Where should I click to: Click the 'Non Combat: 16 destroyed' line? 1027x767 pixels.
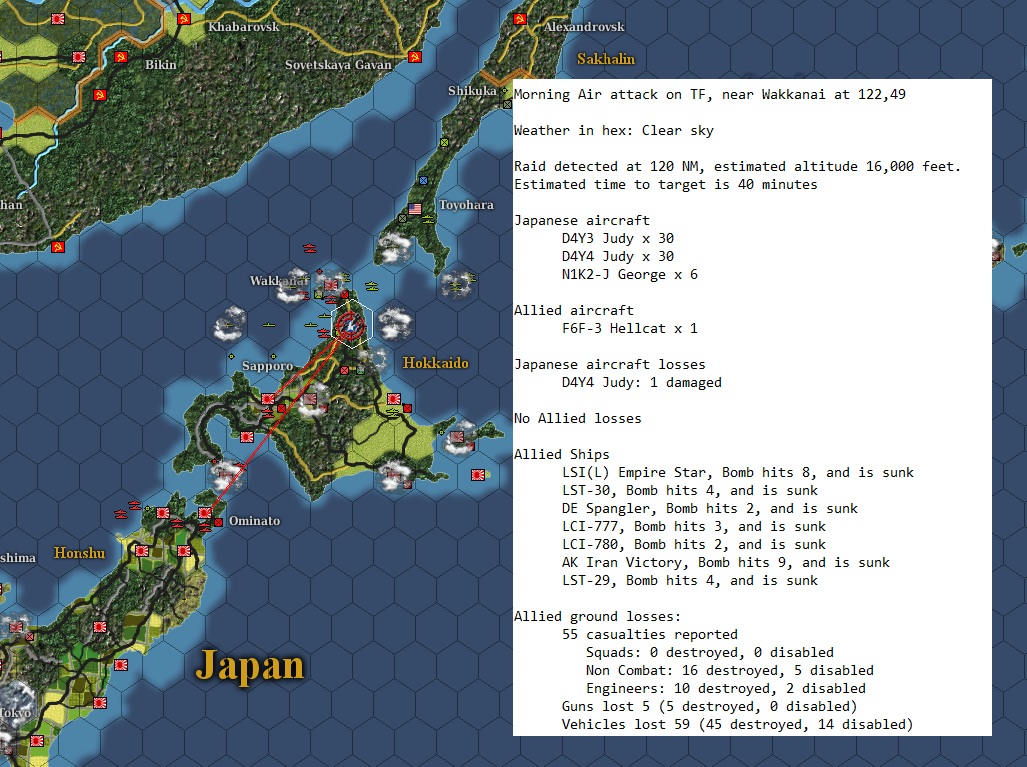point(730,671)
